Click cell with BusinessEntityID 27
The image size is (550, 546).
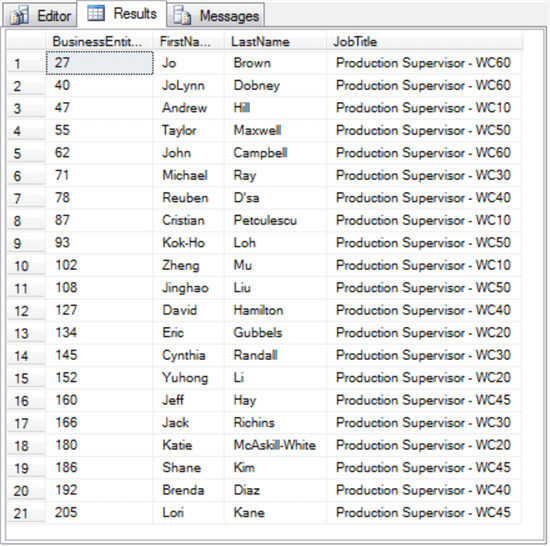pyautogui.click(x=100, y=63)
